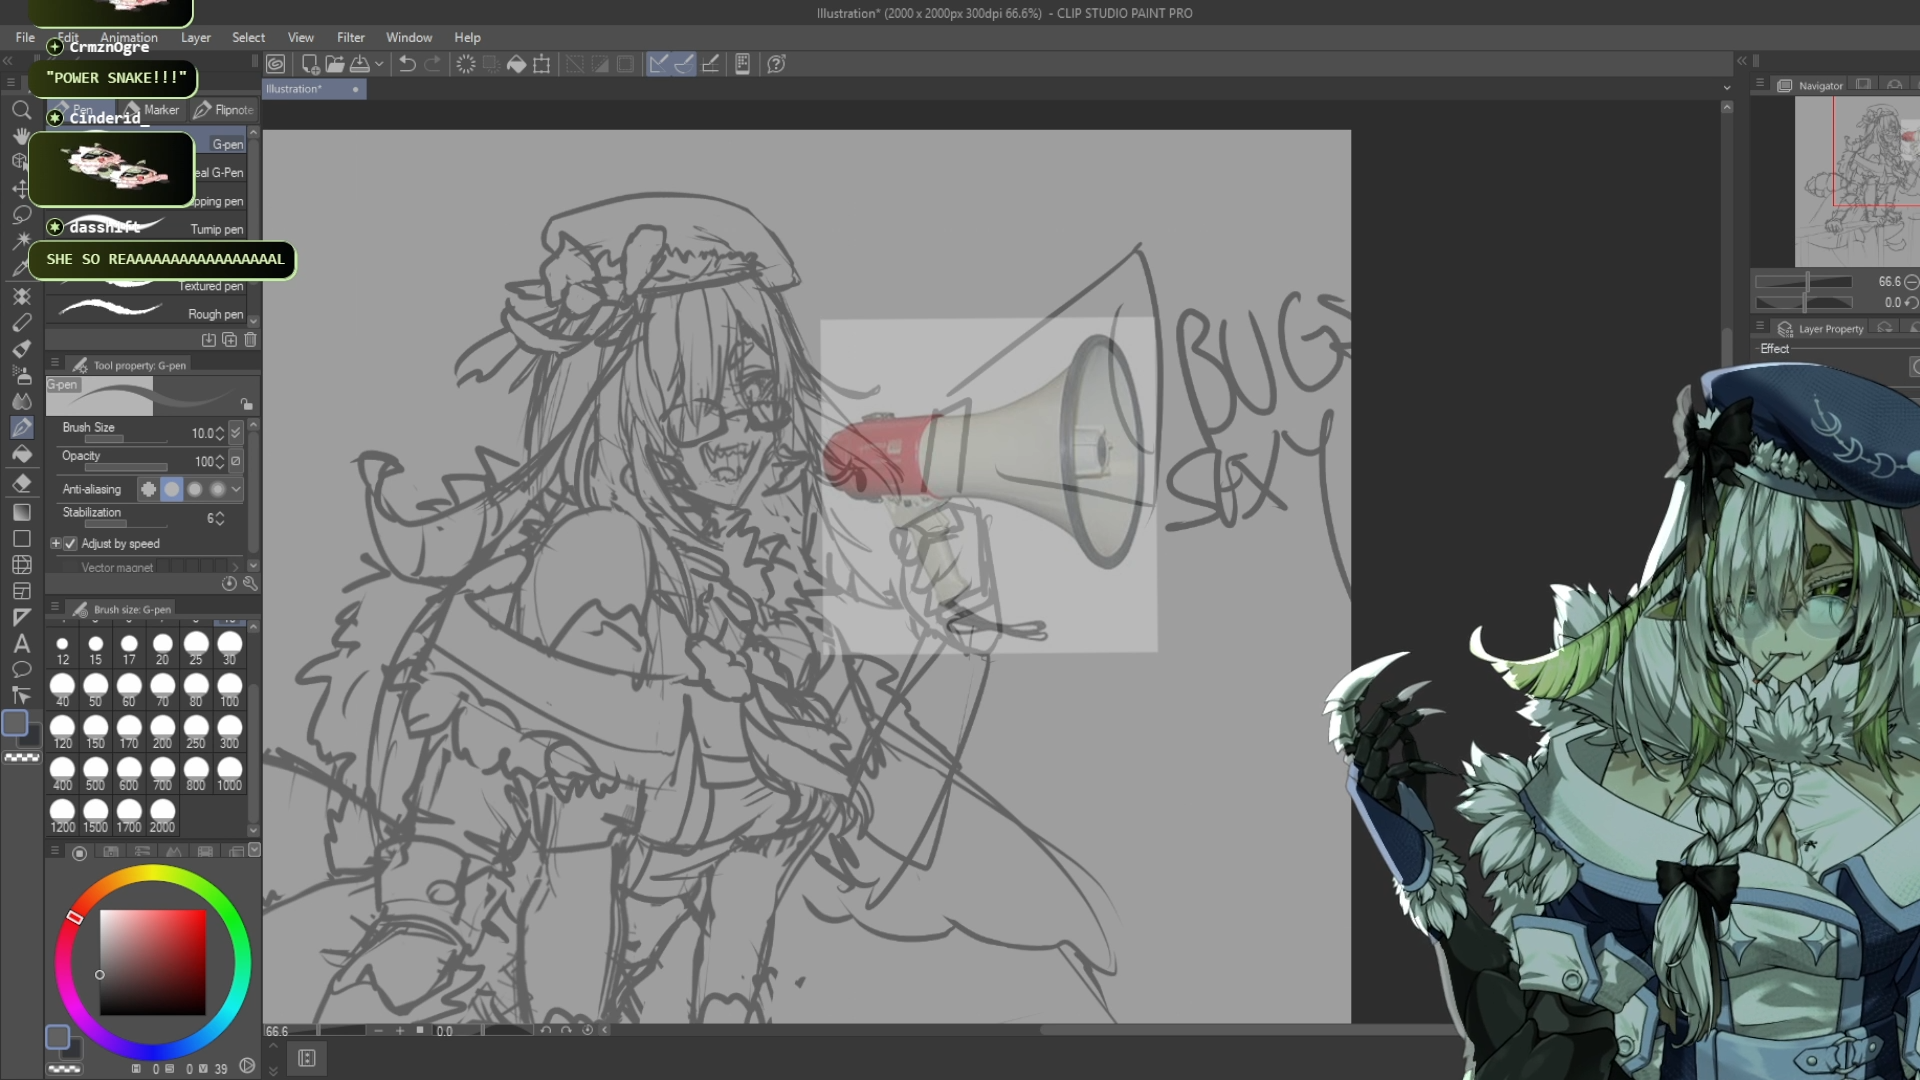Expand Adjust by speed options
1920x1080 pixels.
point(56,544)
